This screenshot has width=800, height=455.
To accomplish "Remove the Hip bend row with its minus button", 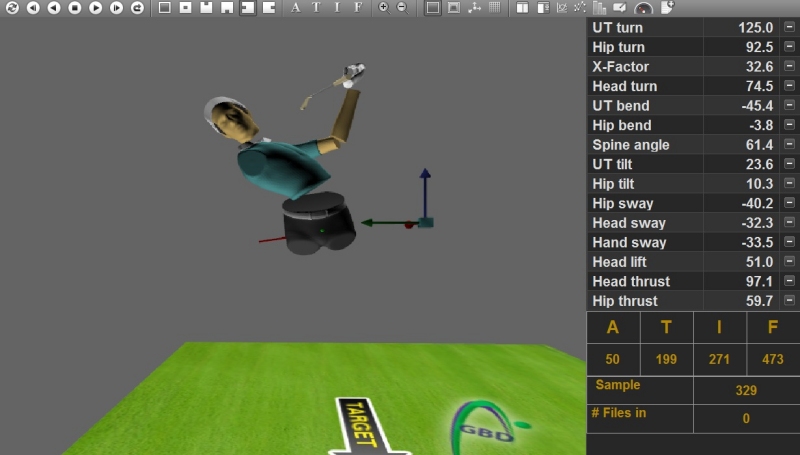I will point(789,124).
